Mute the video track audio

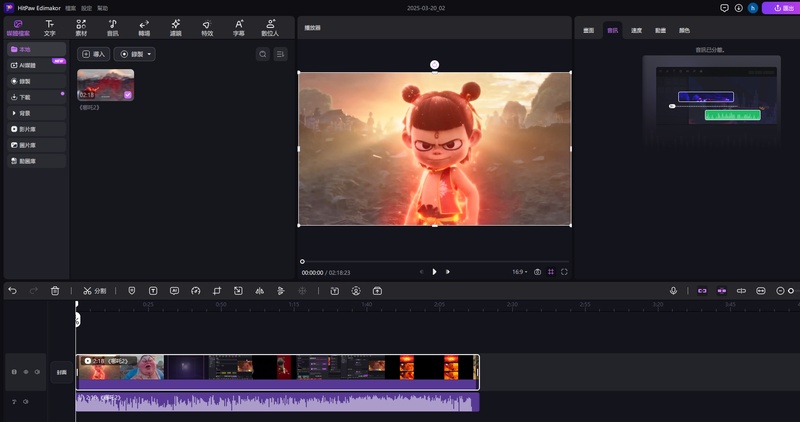coord(37,372)
